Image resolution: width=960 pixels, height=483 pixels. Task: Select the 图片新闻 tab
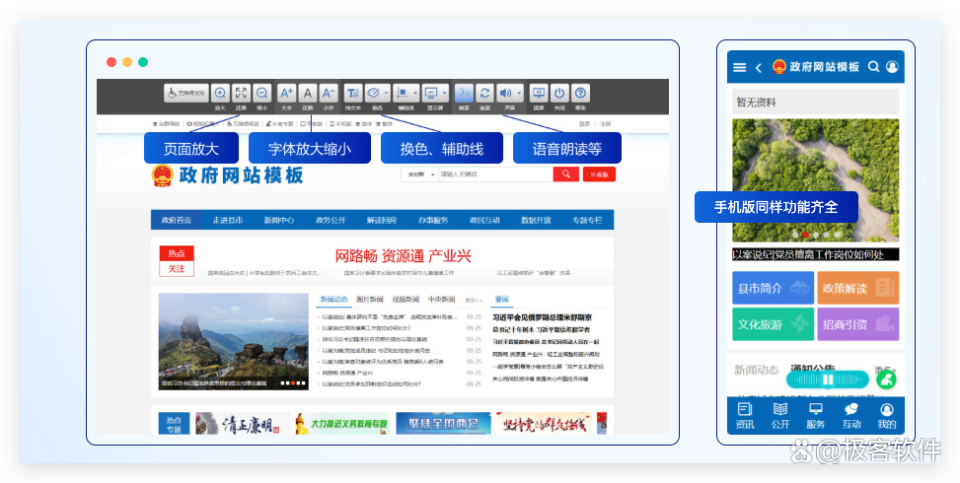[370, 299]
